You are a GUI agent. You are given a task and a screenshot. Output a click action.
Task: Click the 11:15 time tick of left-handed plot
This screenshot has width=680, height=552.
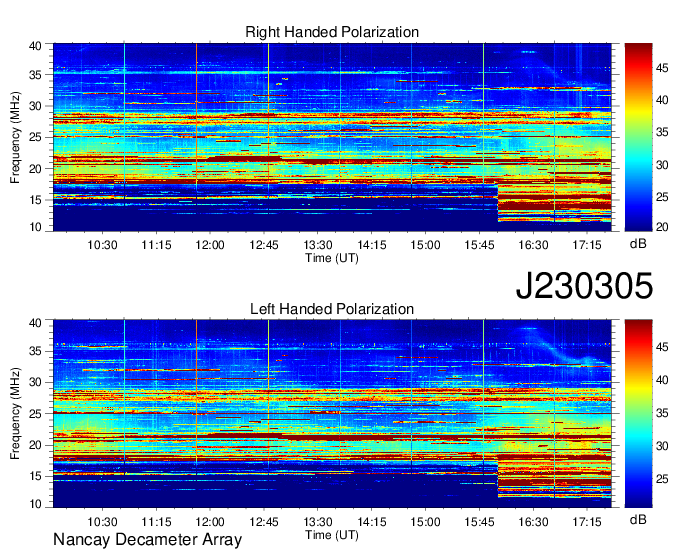point(156,522)
